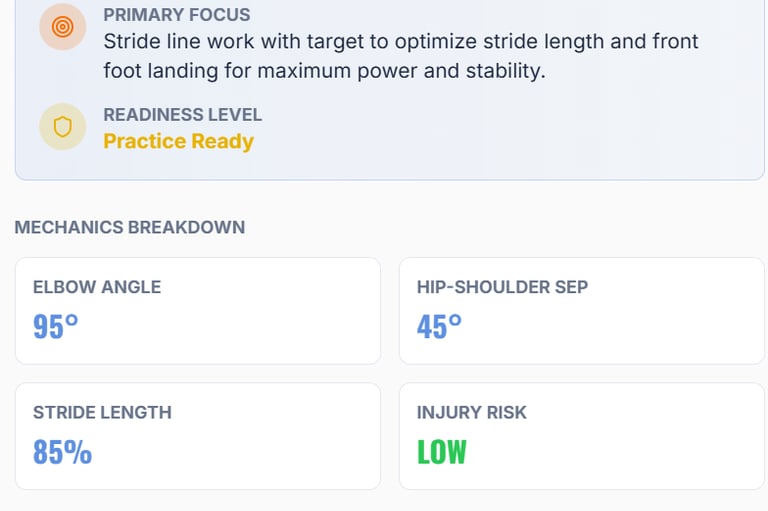768x511 pixels.
Task: Click the HIP-SHOULDER SEP label text
Action: 502,287
